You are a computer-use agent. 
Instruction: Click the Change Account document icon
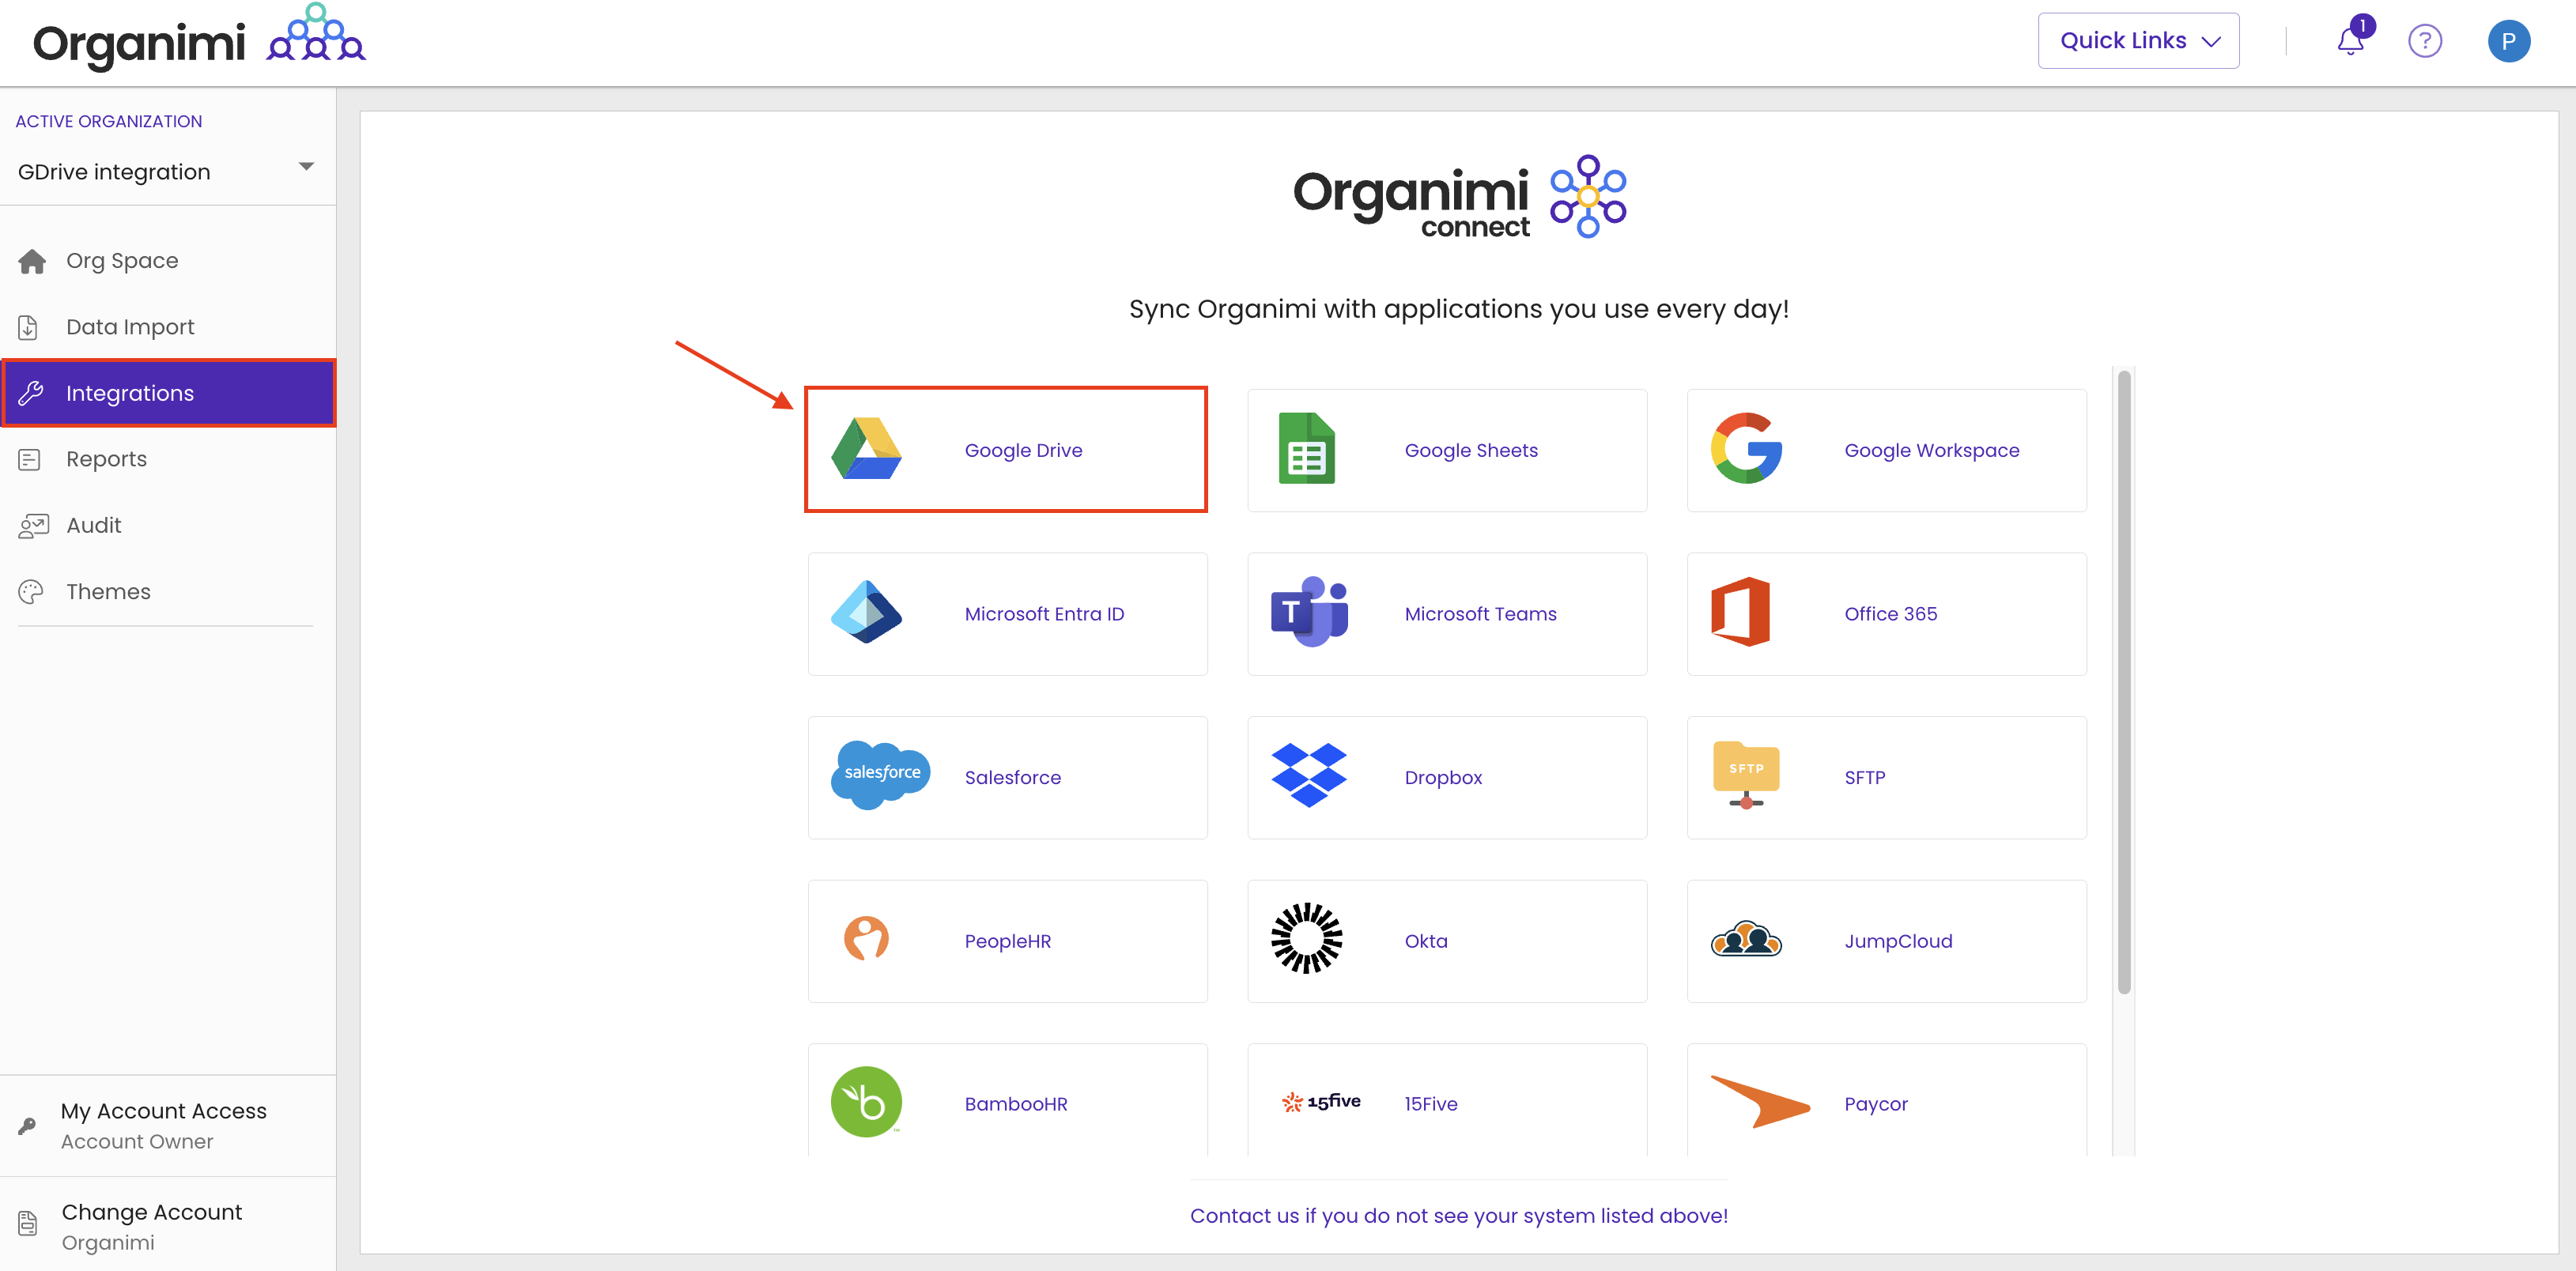[x=28, y=1223]
